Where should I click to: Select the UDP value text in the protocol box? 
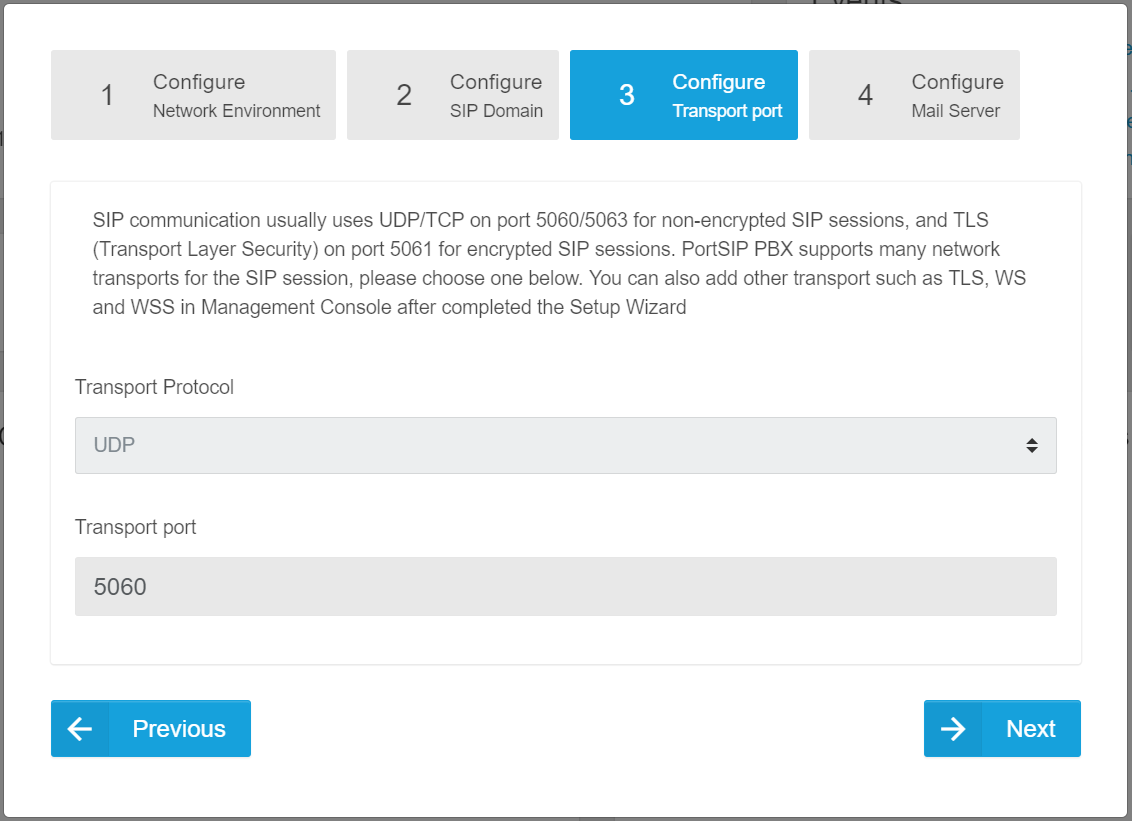(x=114, y=445)
